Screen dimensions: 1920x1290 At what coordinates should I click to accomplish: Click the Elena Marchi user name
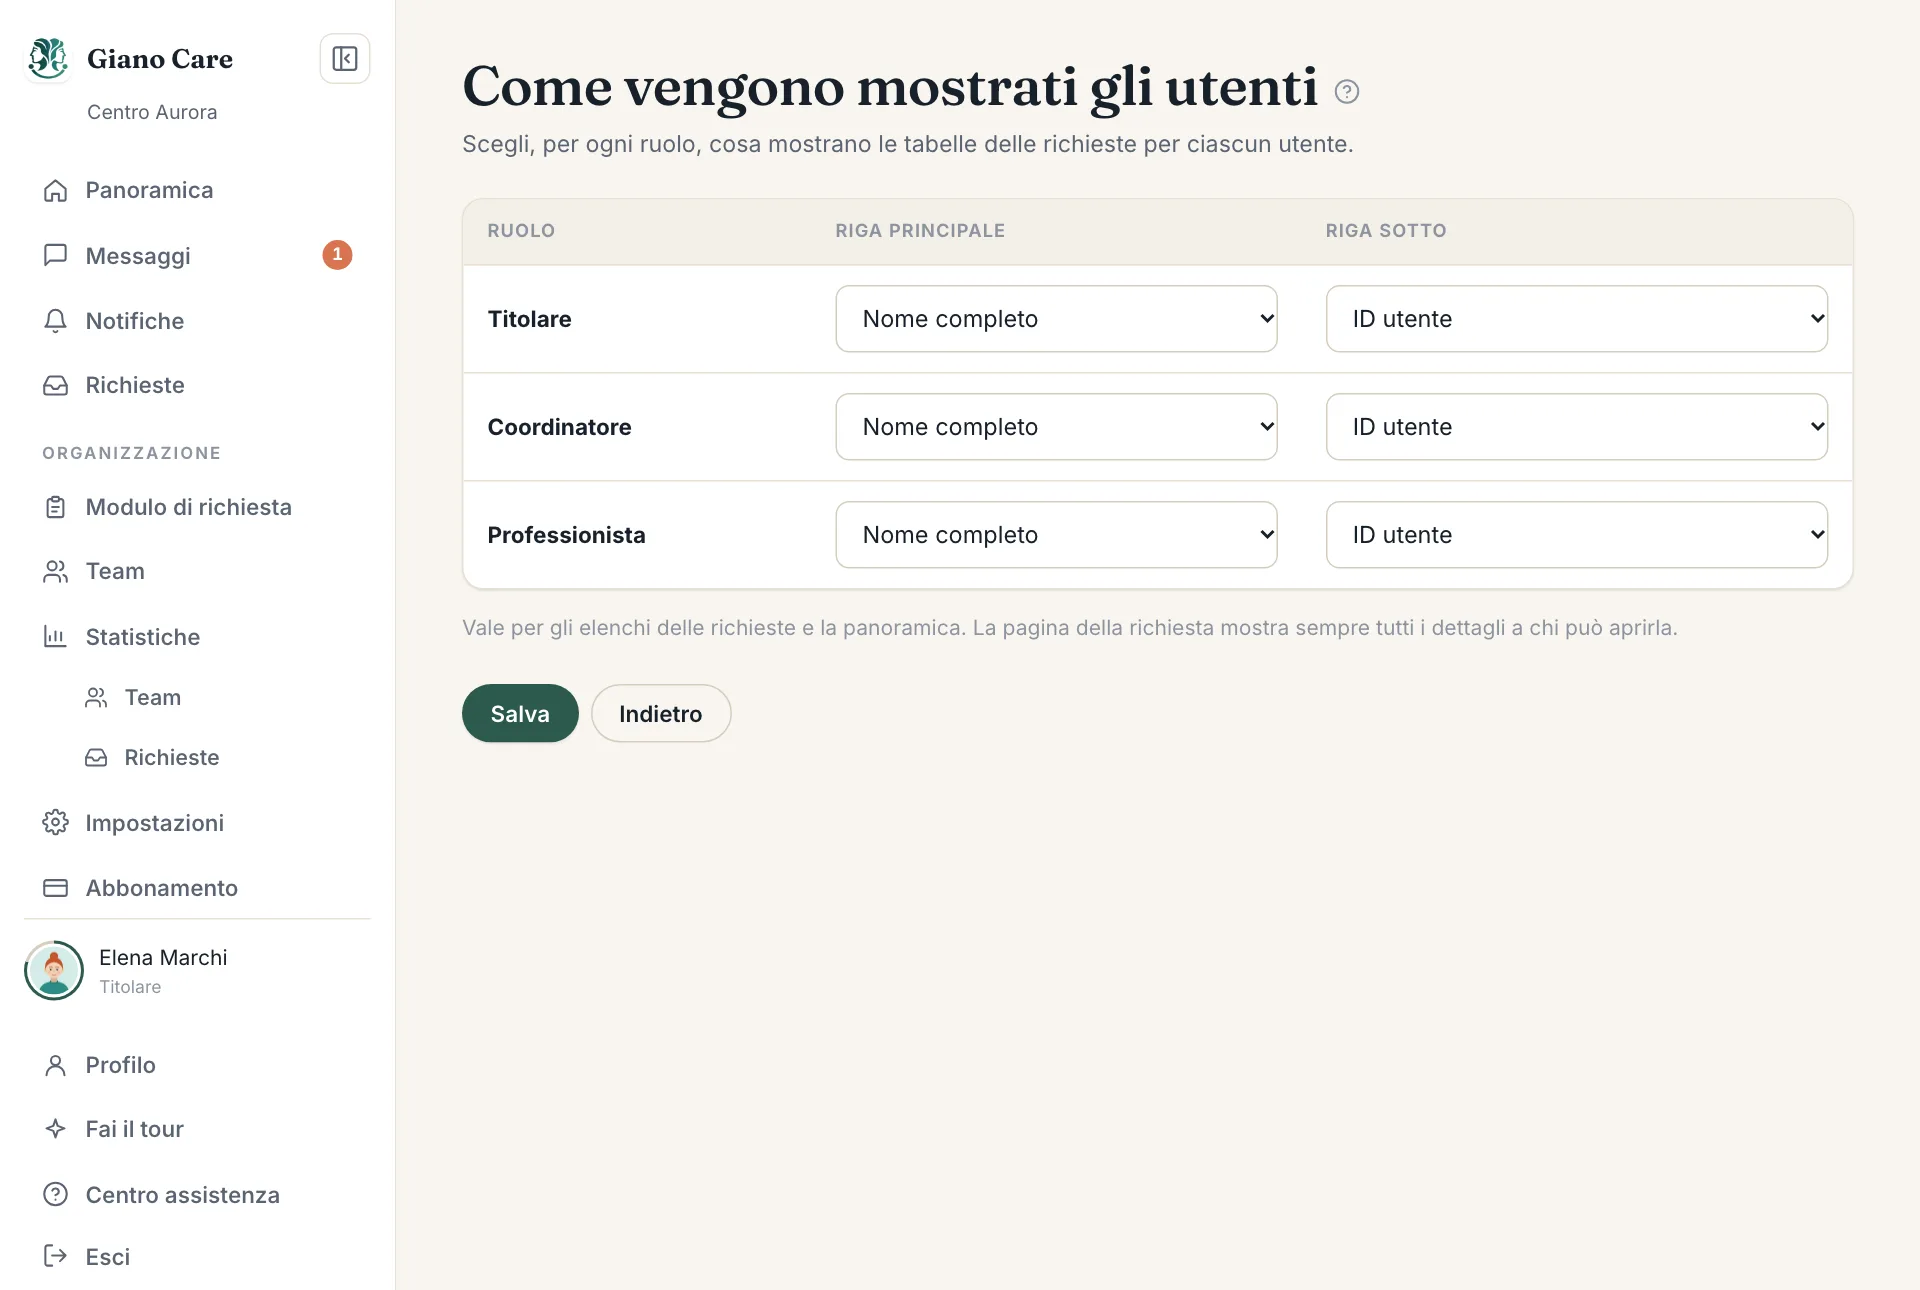click(x=163, y=957)
